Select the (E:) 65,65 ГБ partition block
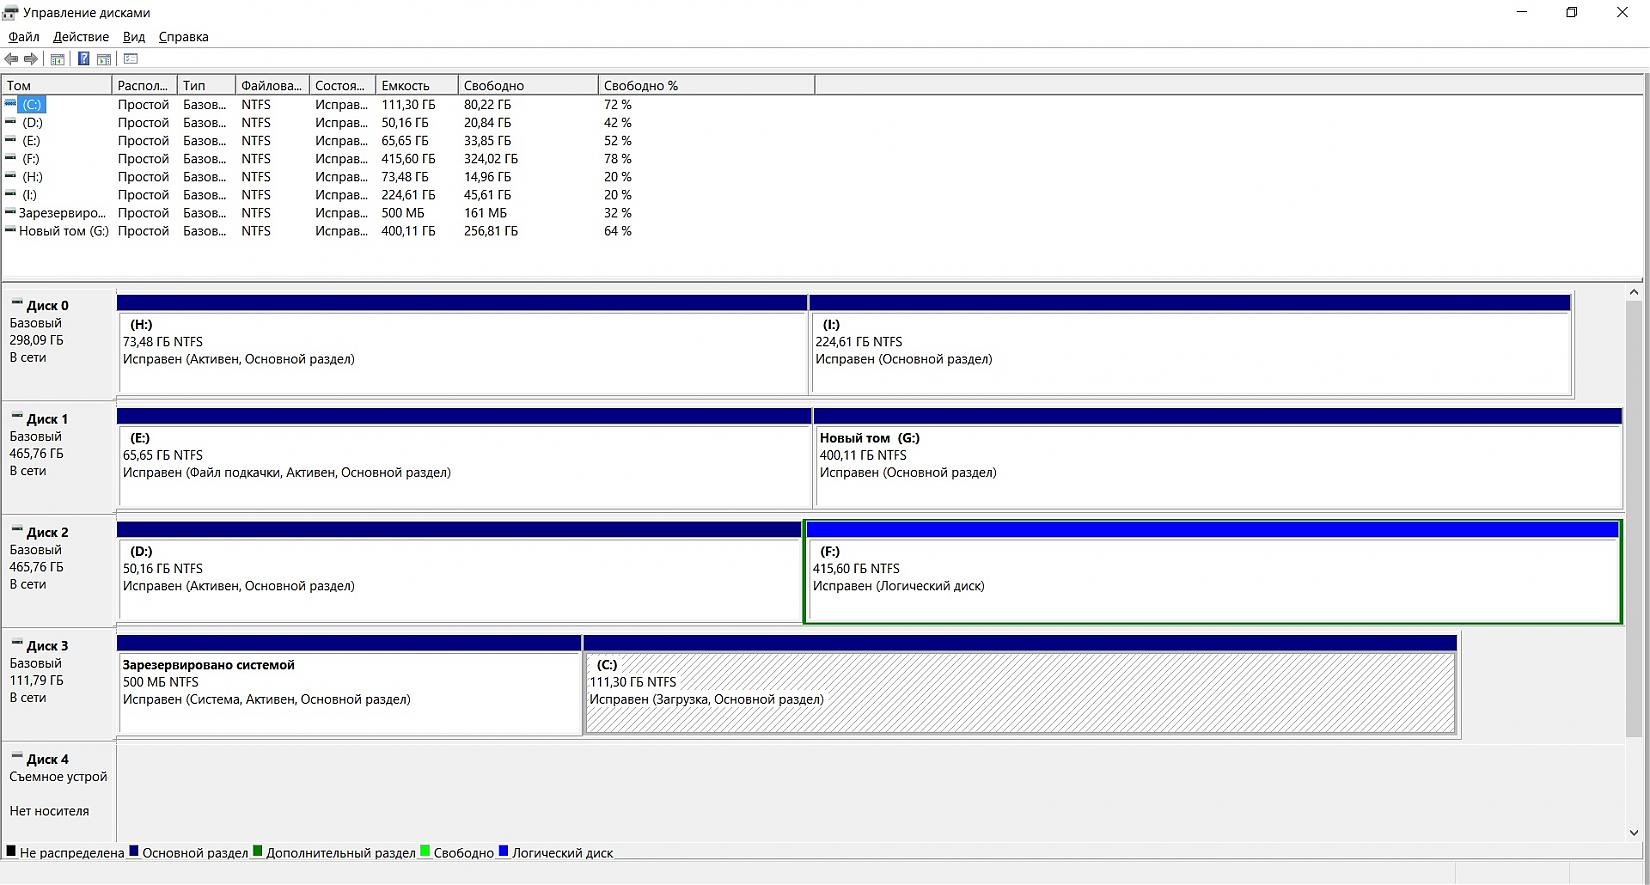This screenshot has width=1650, height=885. [465, 458]
